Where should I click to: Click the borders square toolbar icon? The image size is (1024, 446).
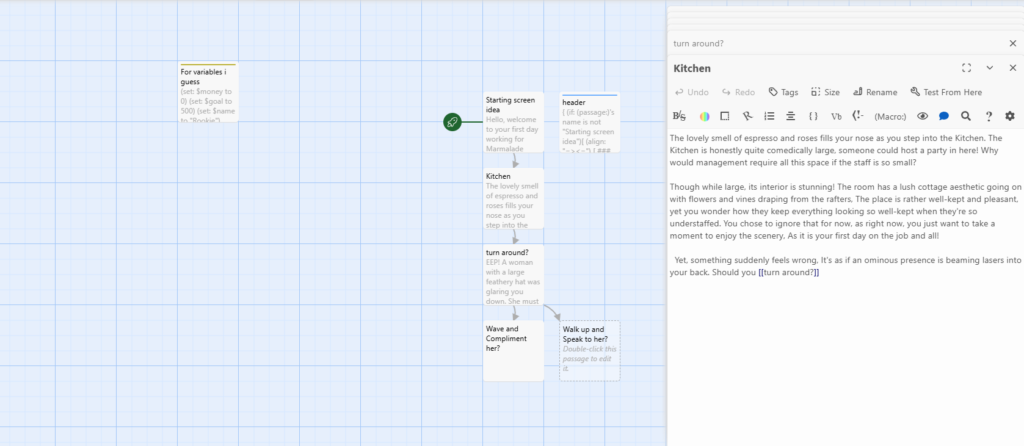(725, 116)
